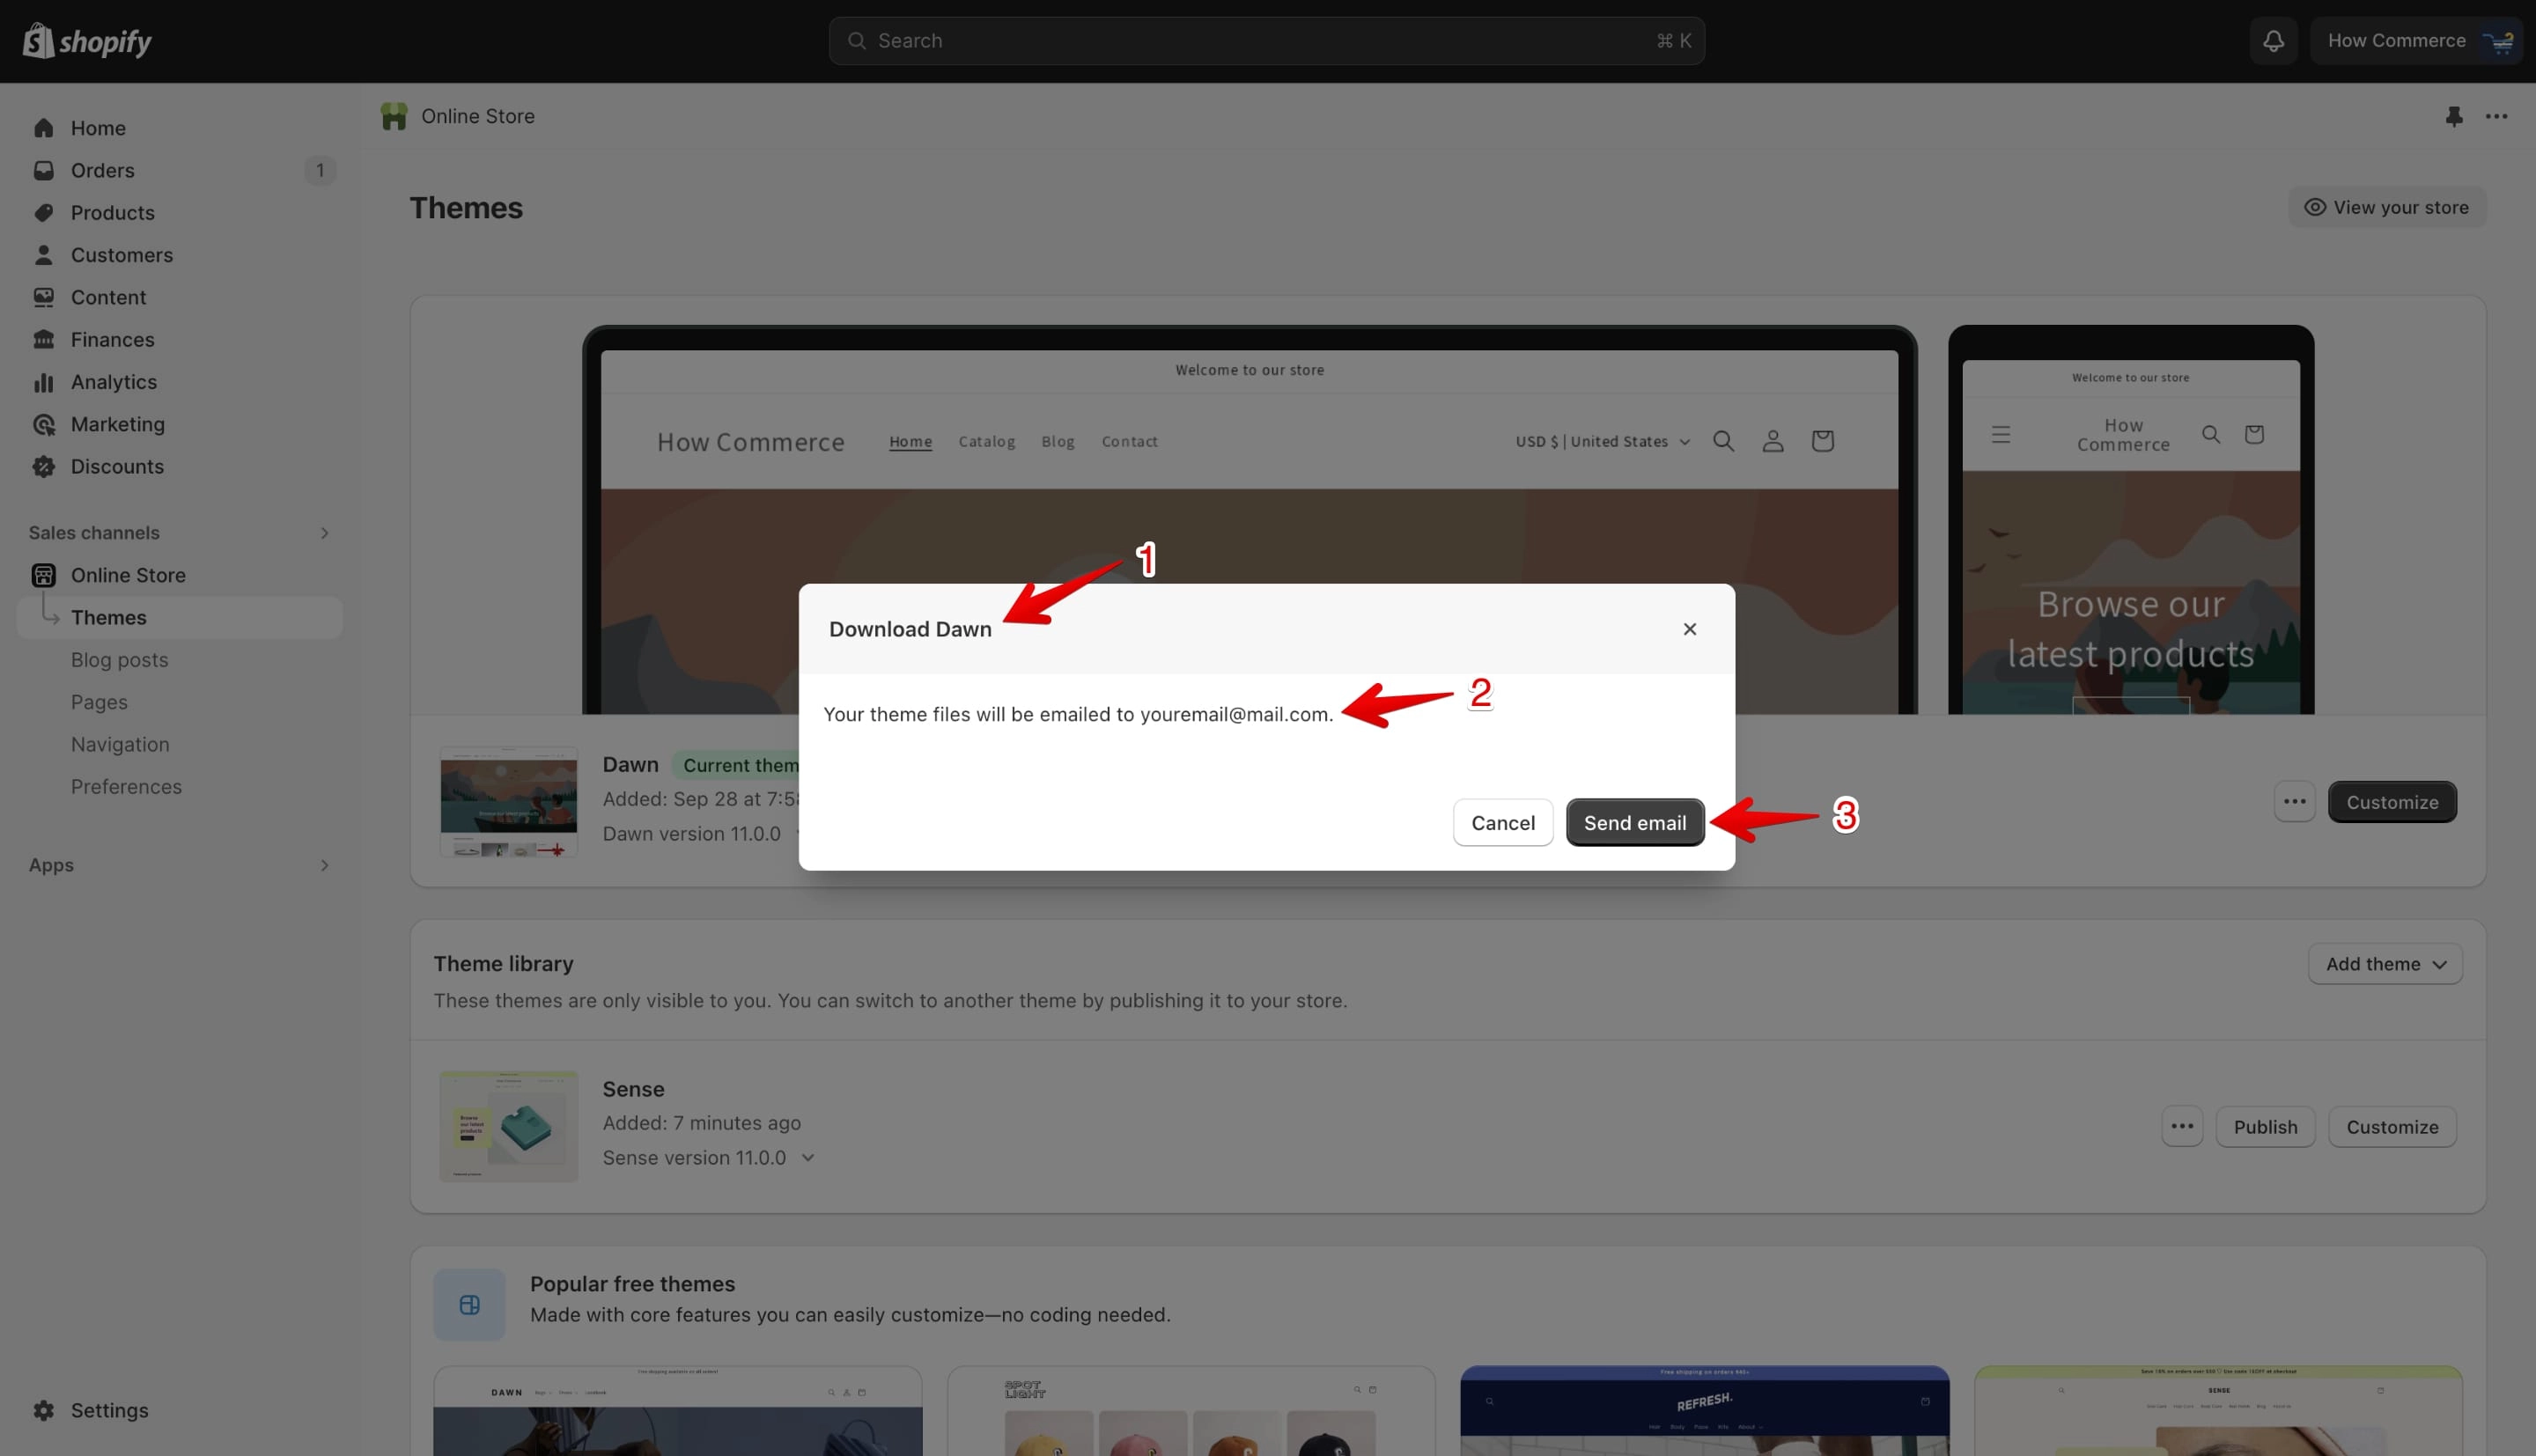Click the Shopify logo
2536x1456 pixels.
coord(87,41)
